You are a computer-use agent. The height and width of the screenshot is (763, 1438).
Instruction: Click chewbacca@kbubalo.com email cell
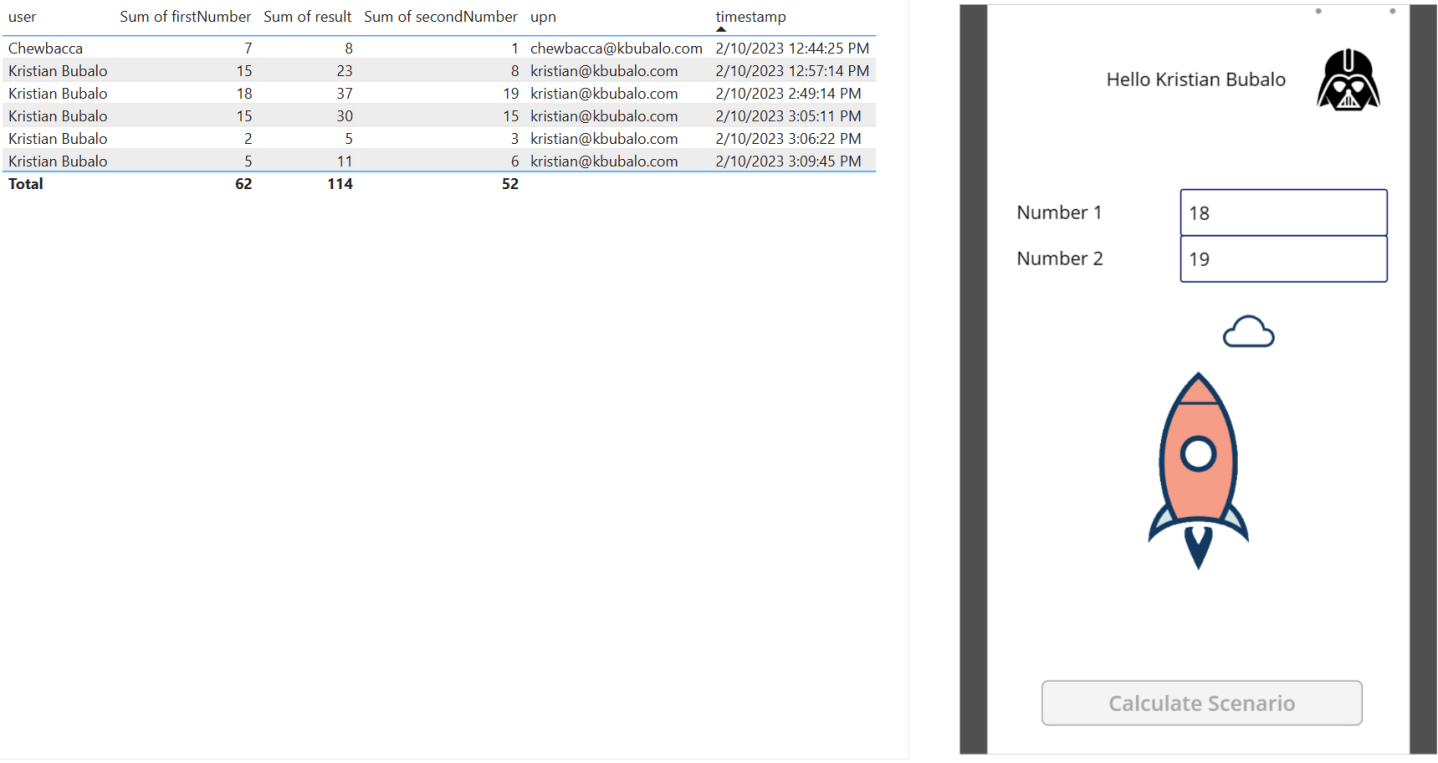(x=616, y=48)
